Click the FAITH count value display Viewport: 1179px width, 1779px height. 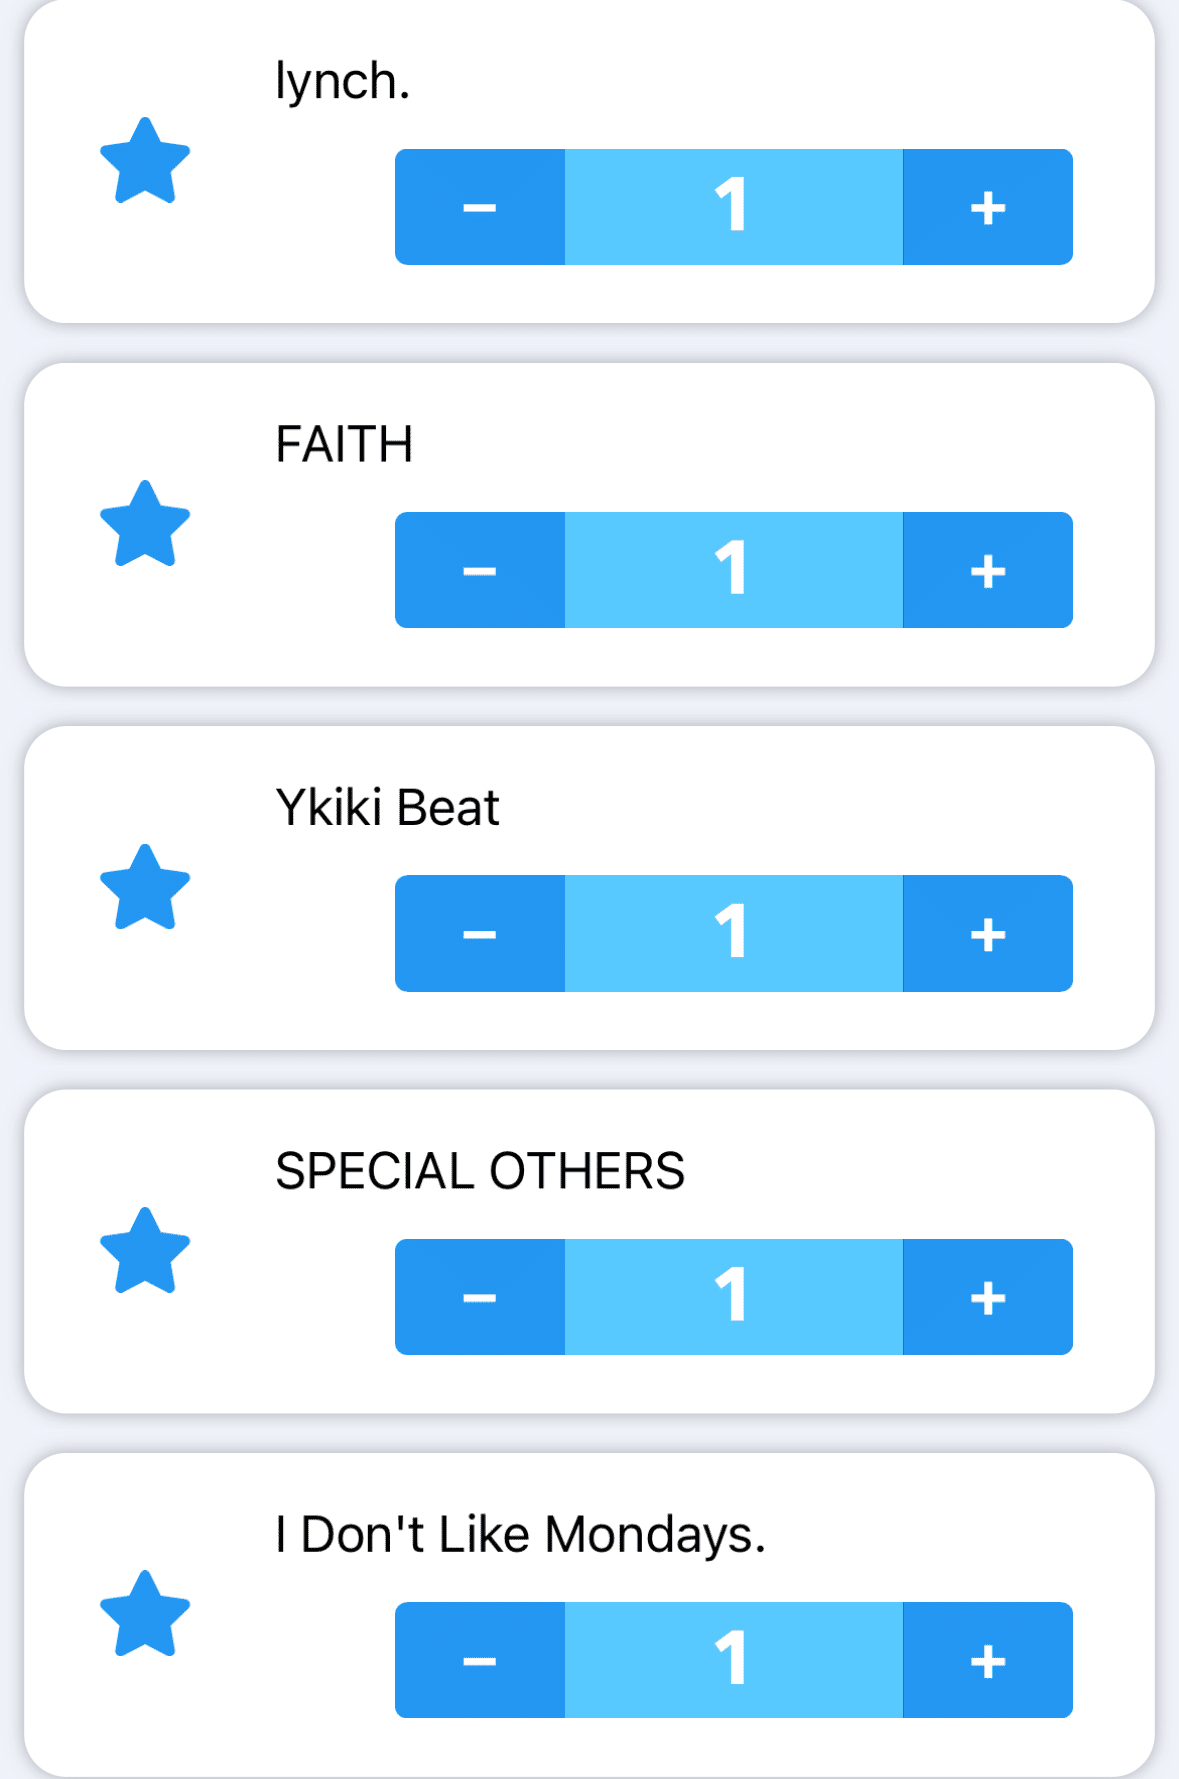[x=733, y=570]
